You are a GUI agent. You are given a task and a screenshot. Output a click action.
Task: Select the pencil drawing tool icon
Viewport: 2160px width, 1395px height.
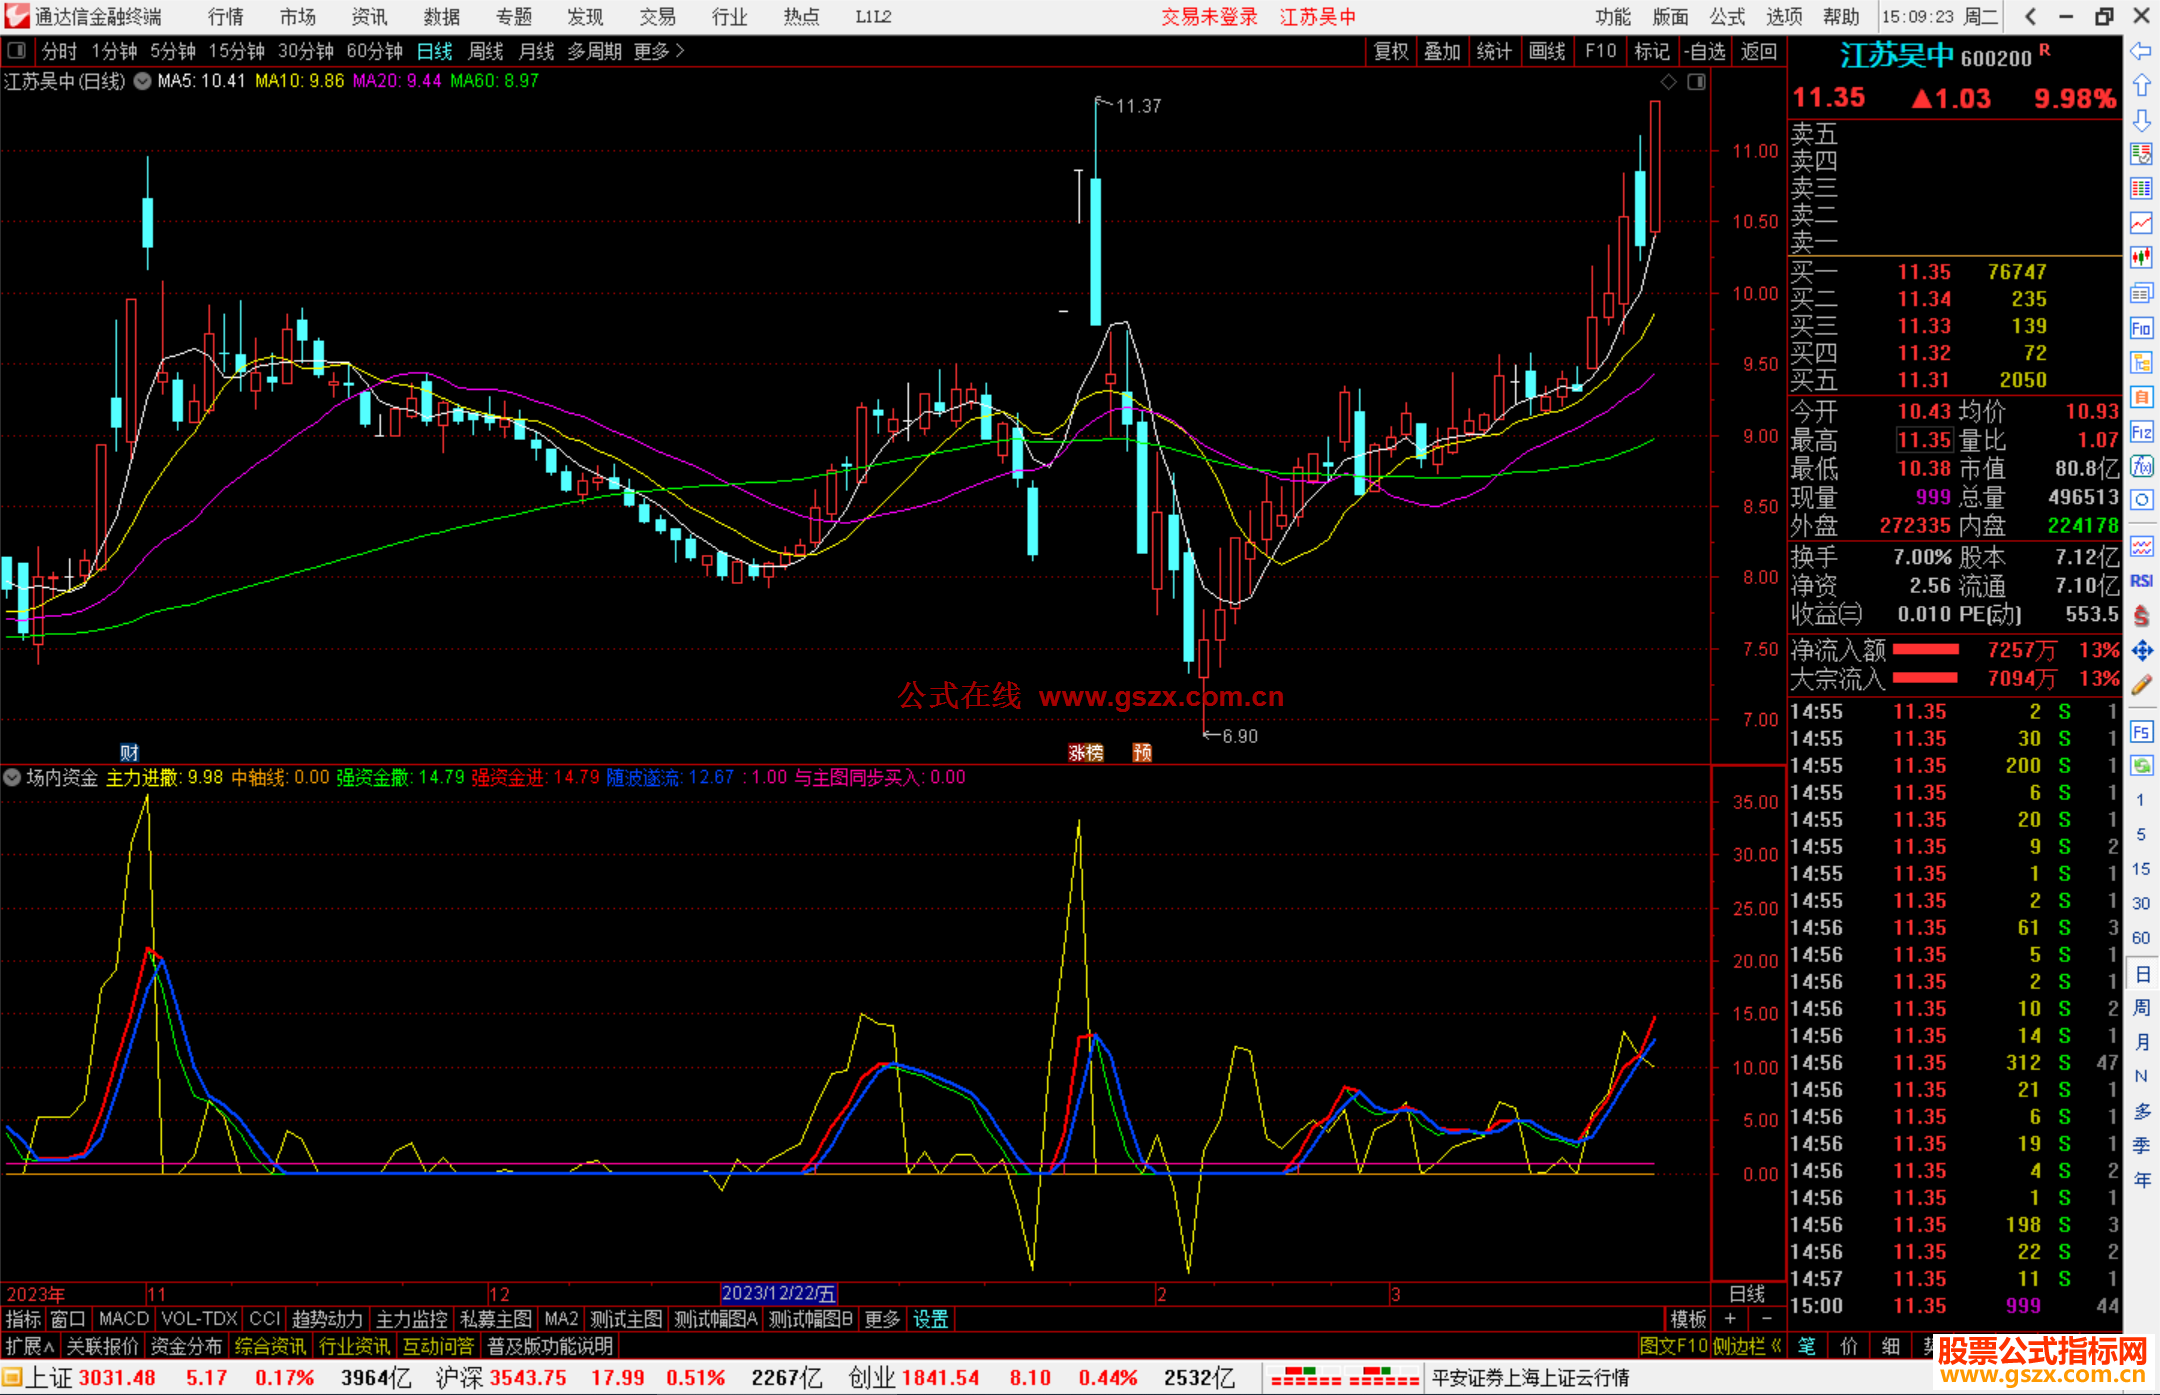point(2141,685)
